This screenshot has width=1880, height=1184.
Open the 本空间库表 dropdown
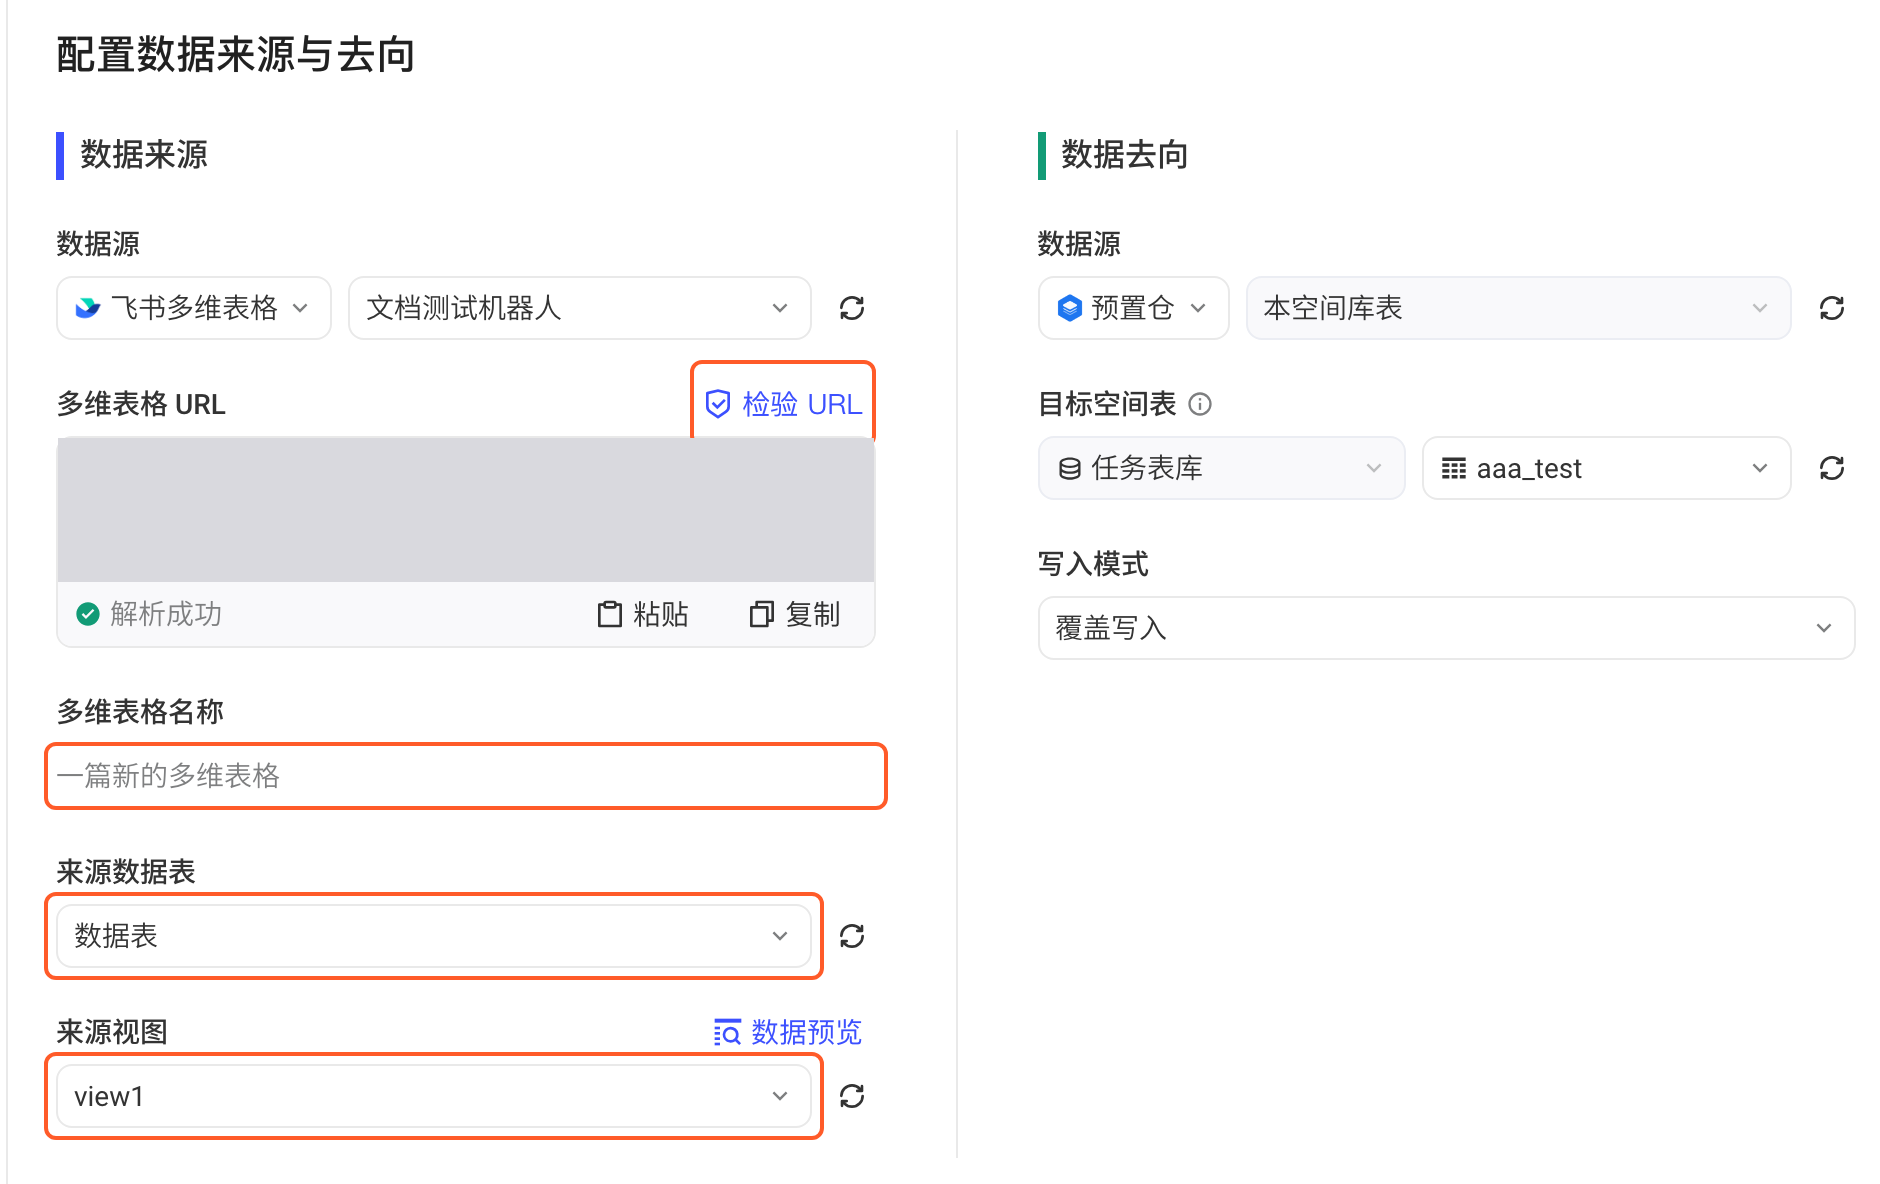pos(1518,308)
